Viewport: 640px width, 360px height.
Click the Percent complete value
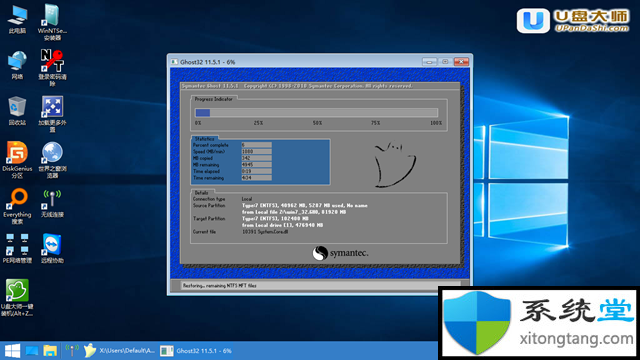coord(256,145)
